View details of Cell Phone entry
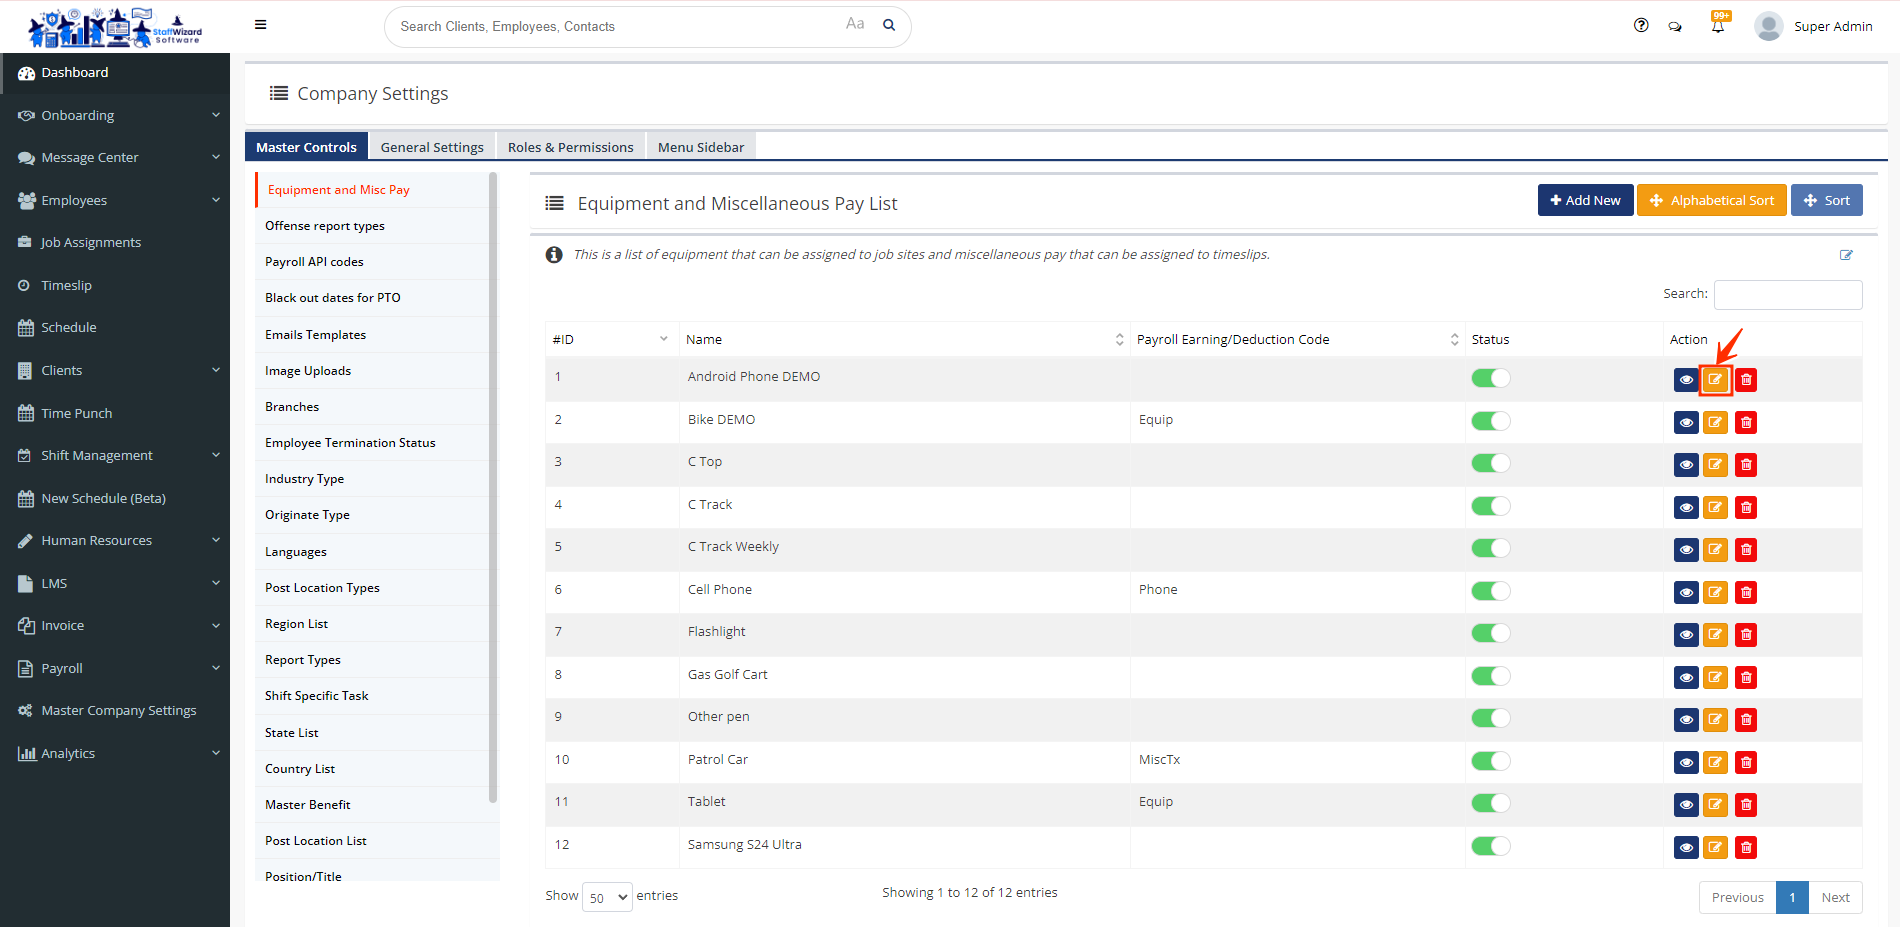 pos(1686,593)
